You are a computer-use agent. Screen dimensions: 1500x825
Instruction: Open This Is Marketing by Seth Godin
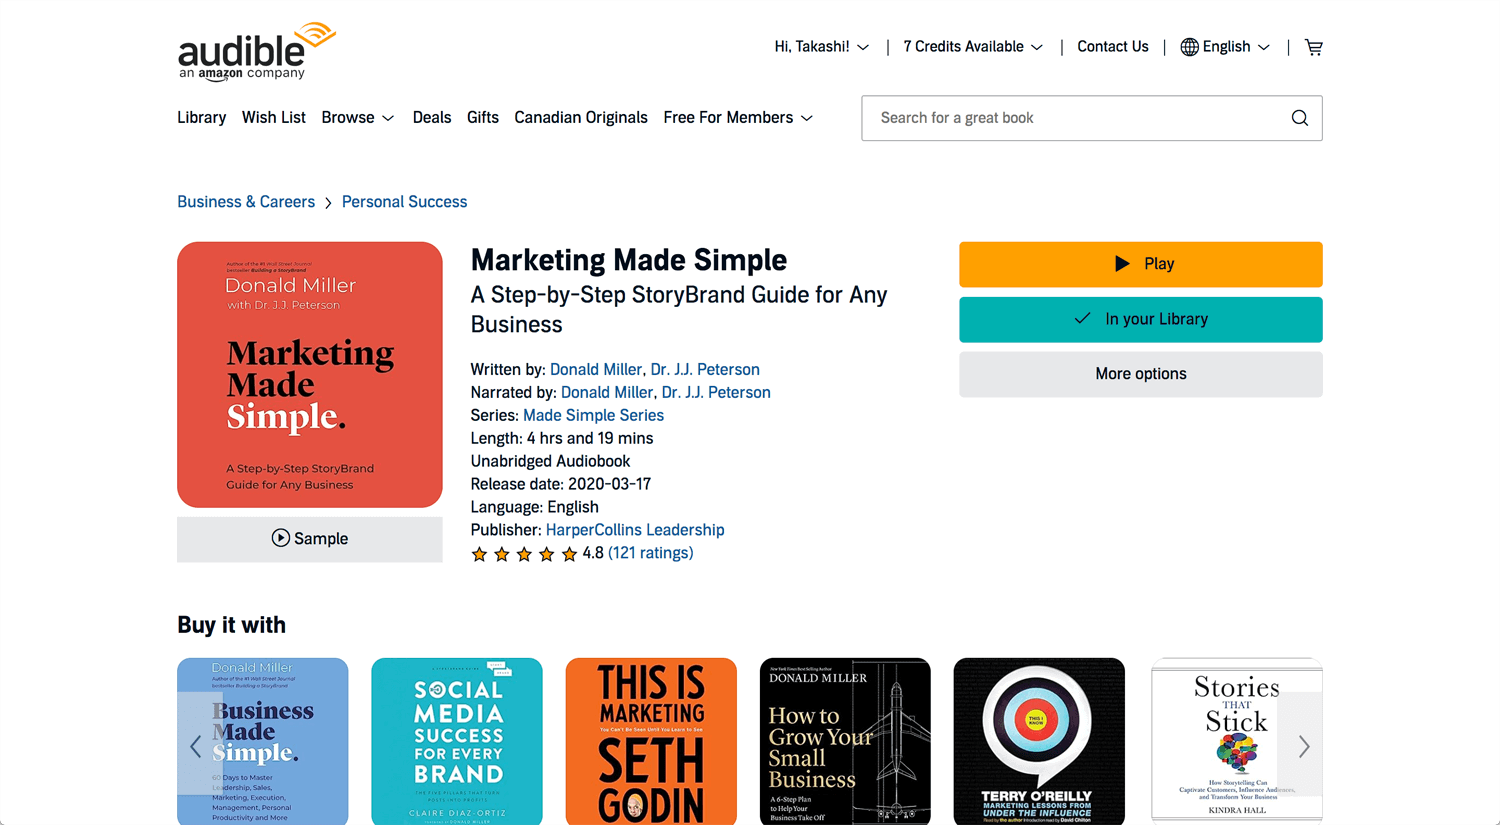[651, 741]
